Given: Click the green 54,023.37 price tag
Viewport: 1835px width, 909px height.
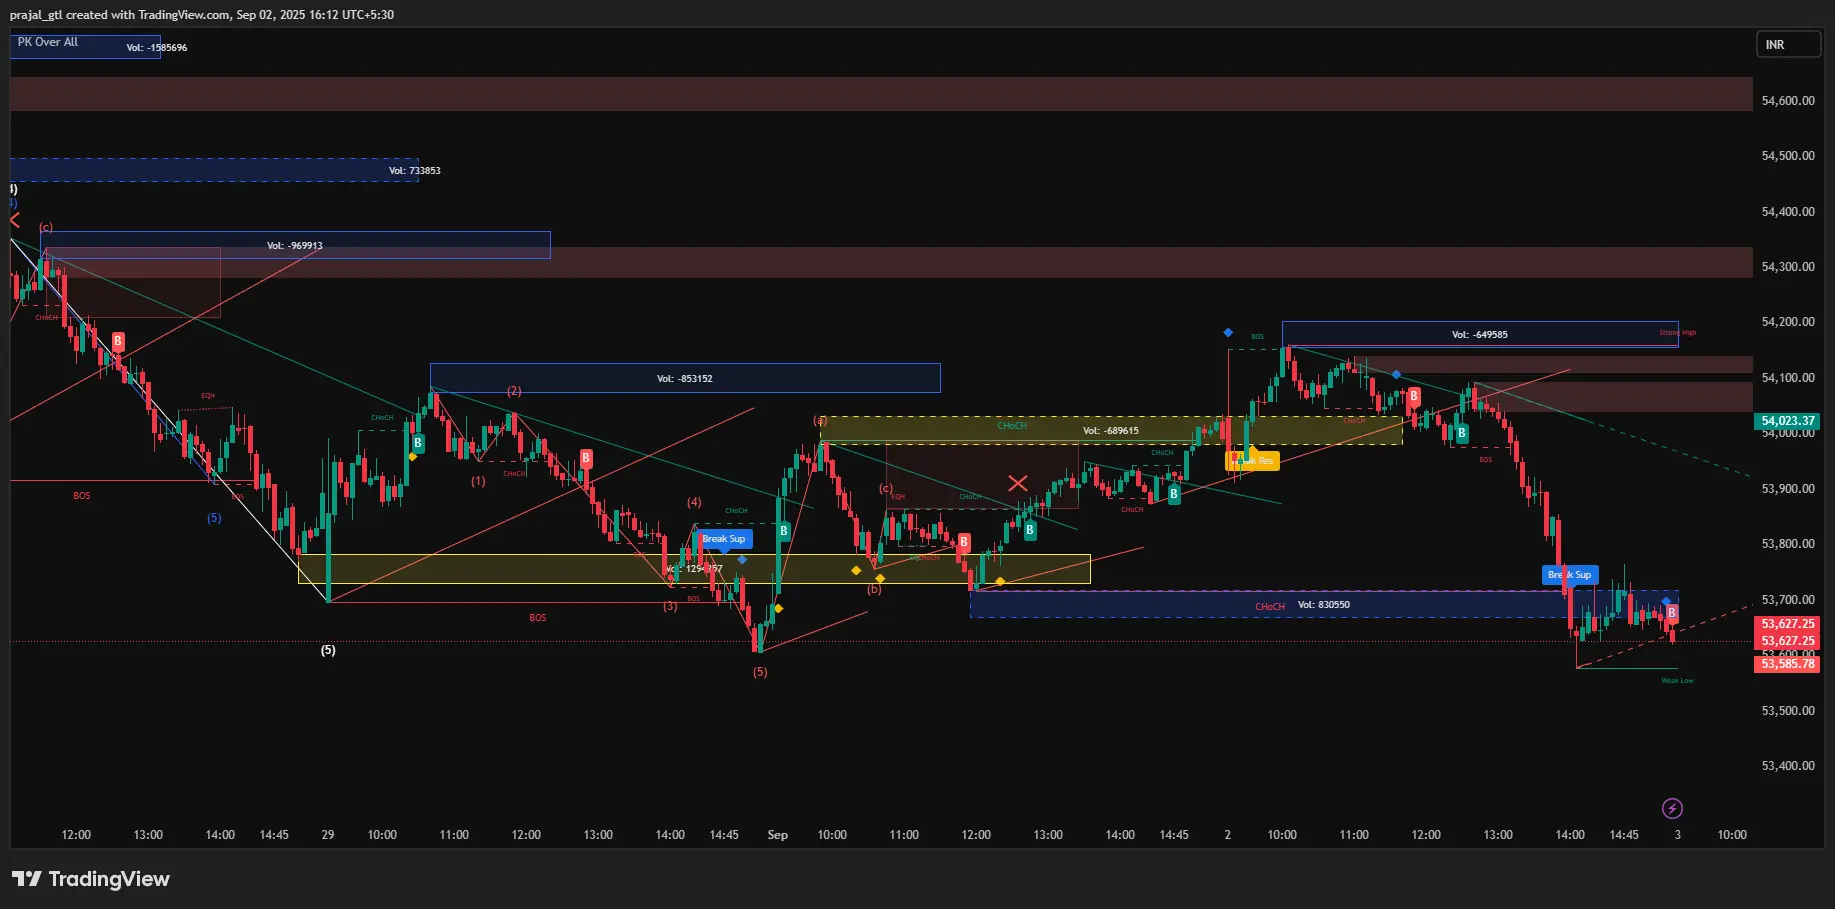Looking at the screenshot, I should (x=1787, y=421).
